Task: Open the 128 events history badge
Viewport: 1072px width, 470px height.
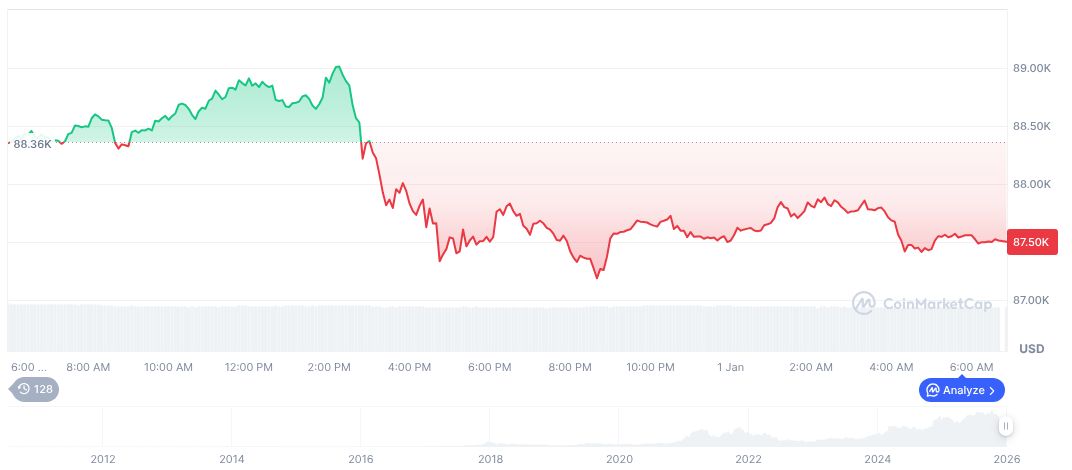Action: click(35, 389)
